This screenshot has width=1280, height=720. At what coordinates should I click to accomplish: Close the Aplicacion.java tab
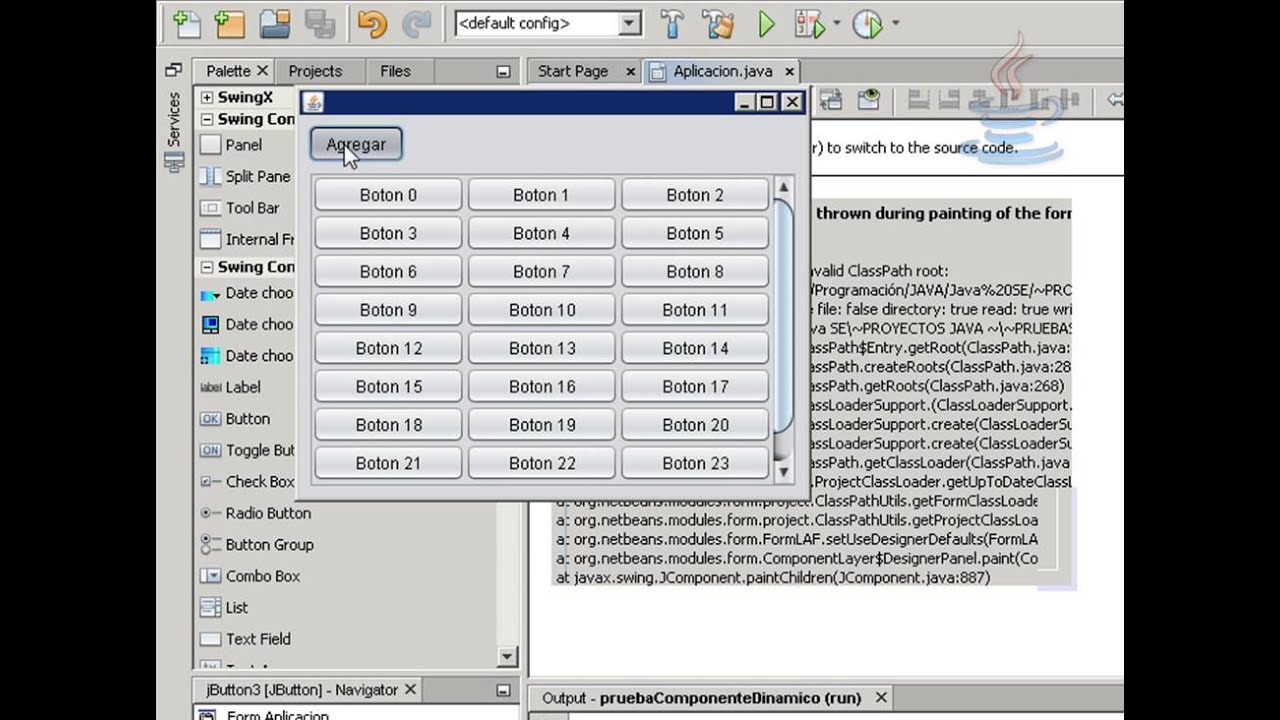pos(789,72)
